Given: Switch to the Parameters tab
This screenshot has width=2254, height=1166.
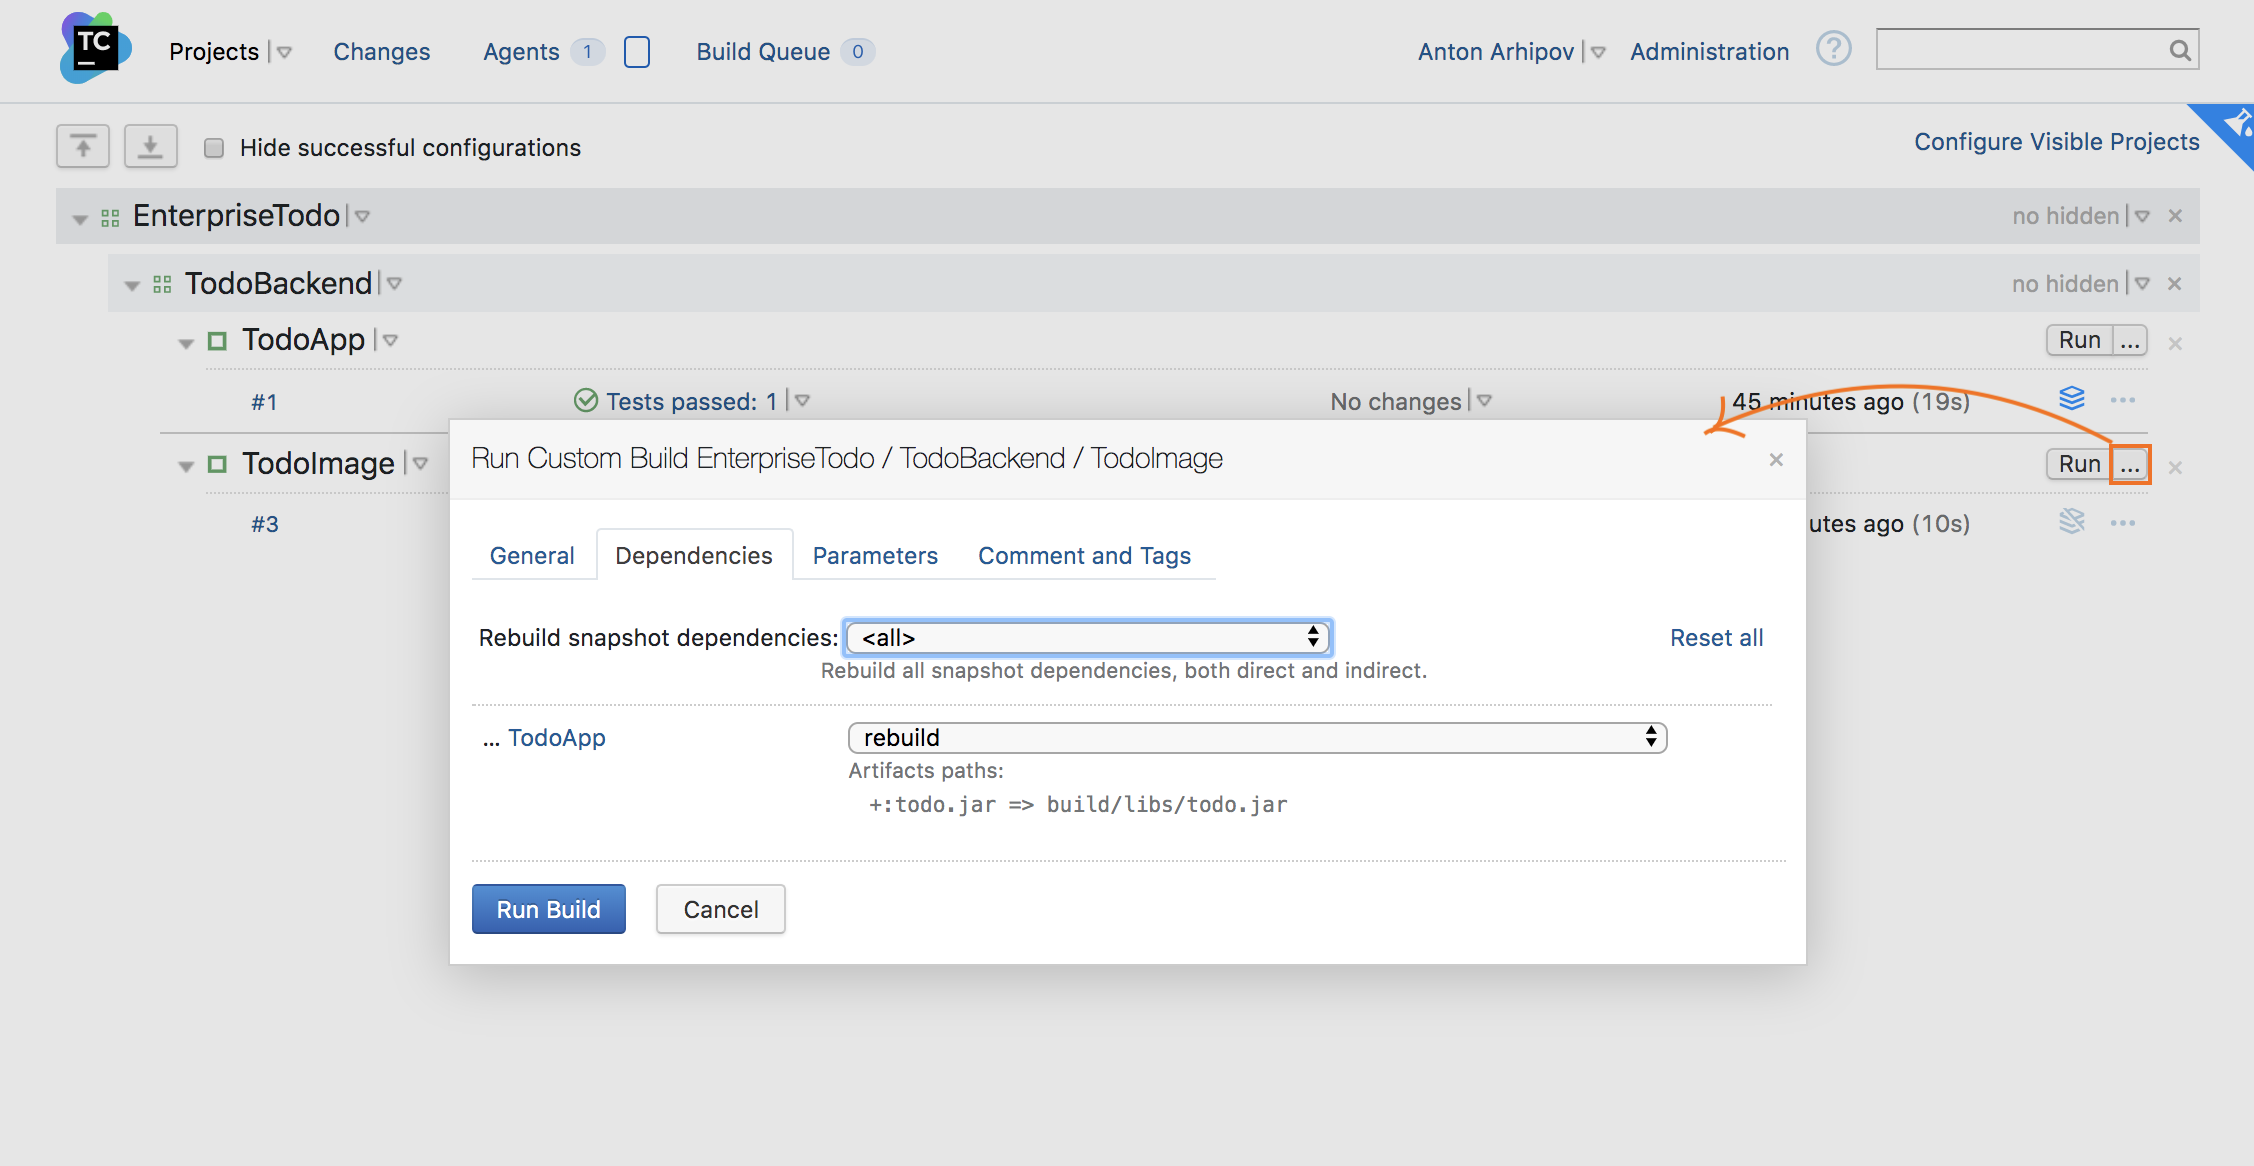Looking at the screenshot, I should click(874, 555).
